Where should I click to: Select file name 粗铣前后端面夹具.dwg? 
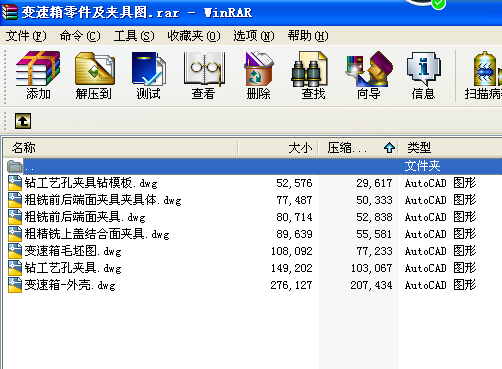[x=85, y=217]
